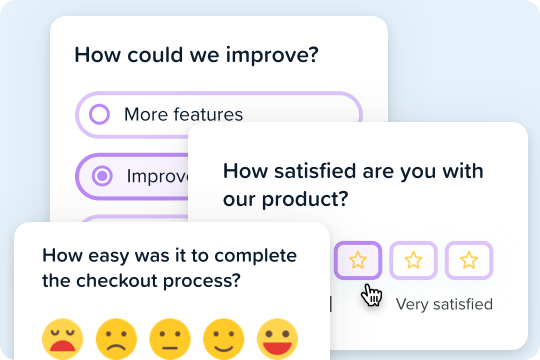Toggle the selected Improve radio button
The image size is (540, 360).
coord(102,176)
